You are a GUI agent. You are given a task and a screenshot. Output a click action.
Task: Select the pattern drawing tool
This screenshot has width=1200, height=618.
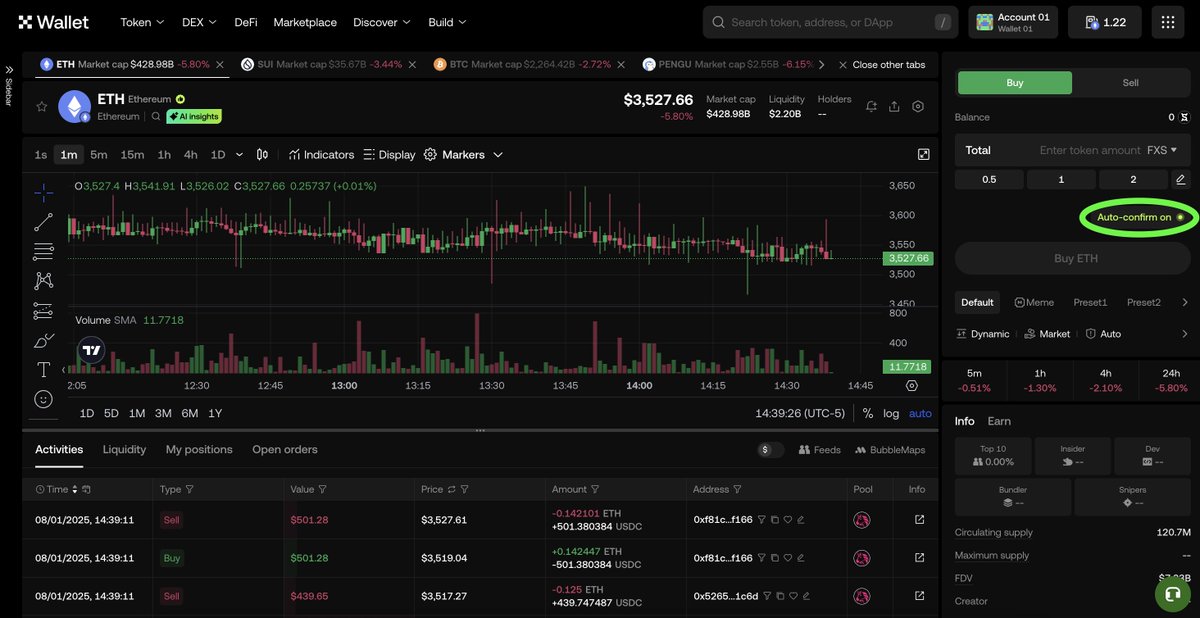click(x=43, y=281)
